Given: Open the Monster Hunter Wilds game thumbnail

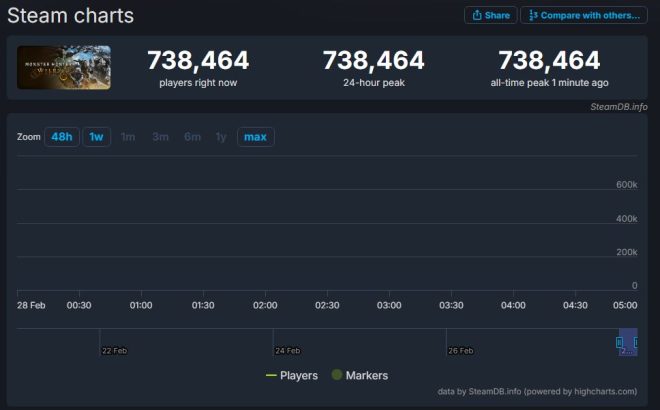Looking at the screenshot, I should [64, 67].
